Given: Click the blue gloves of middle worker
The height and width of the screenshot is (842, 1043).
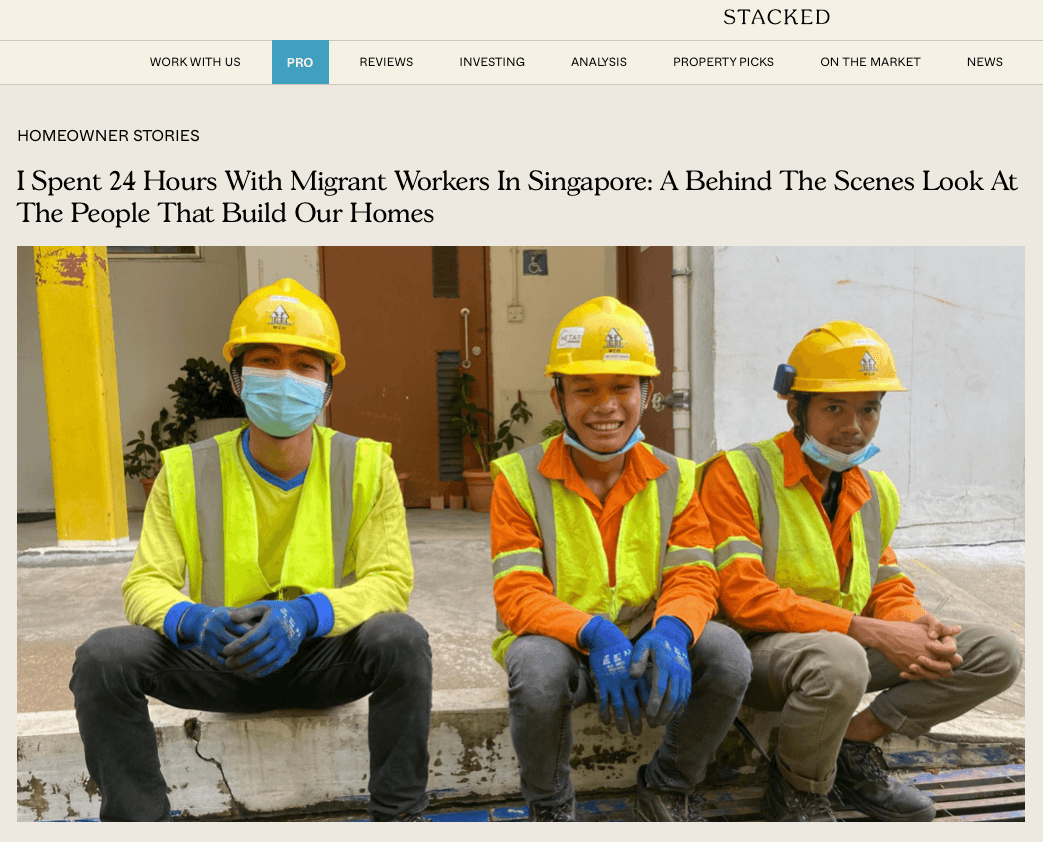Looking at the screenshot, I should (637, 670).
